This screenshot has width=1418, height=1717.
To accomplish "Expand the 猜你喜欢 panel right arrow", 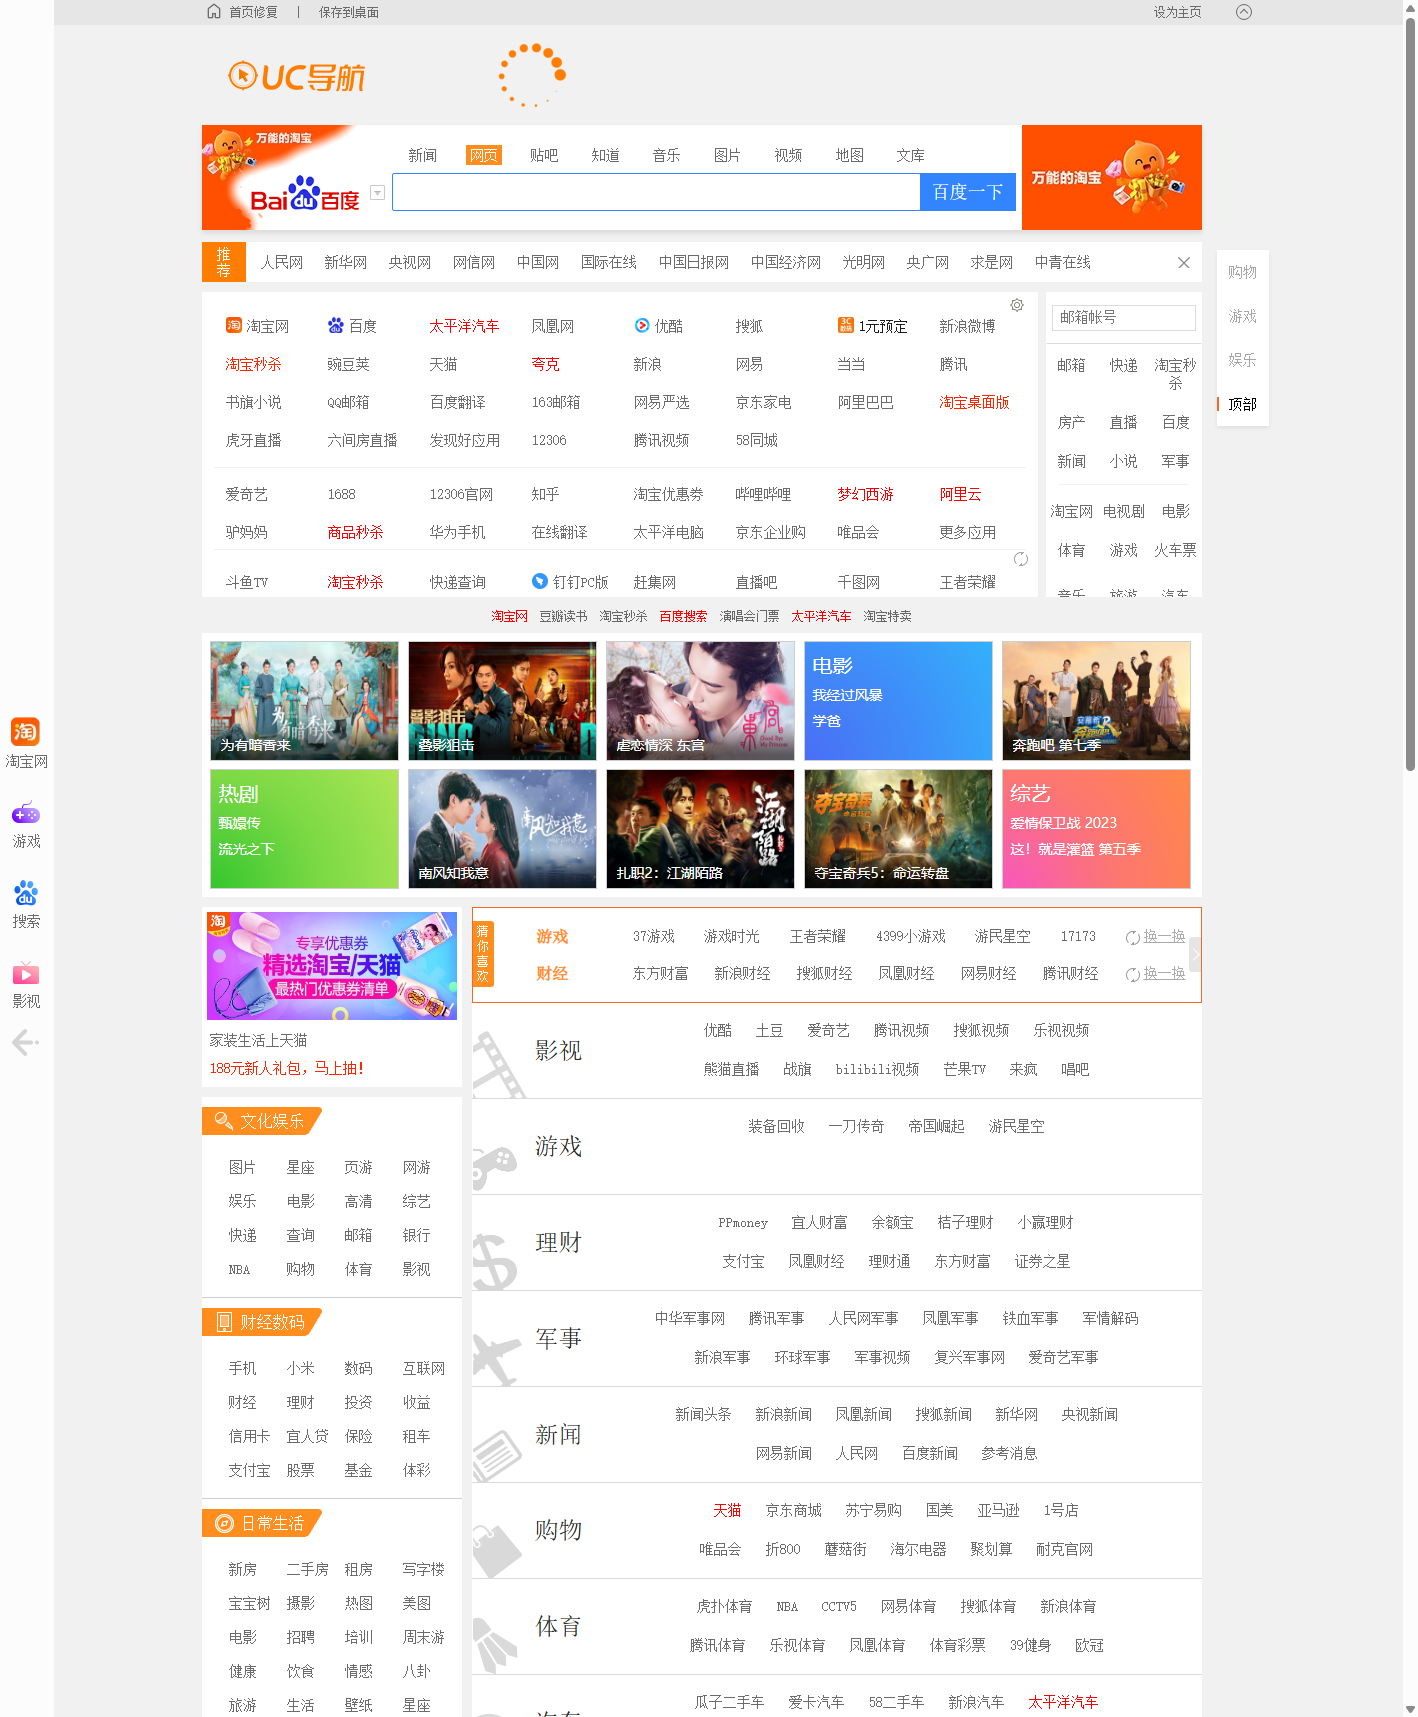I will click(x=1194, y=954).
